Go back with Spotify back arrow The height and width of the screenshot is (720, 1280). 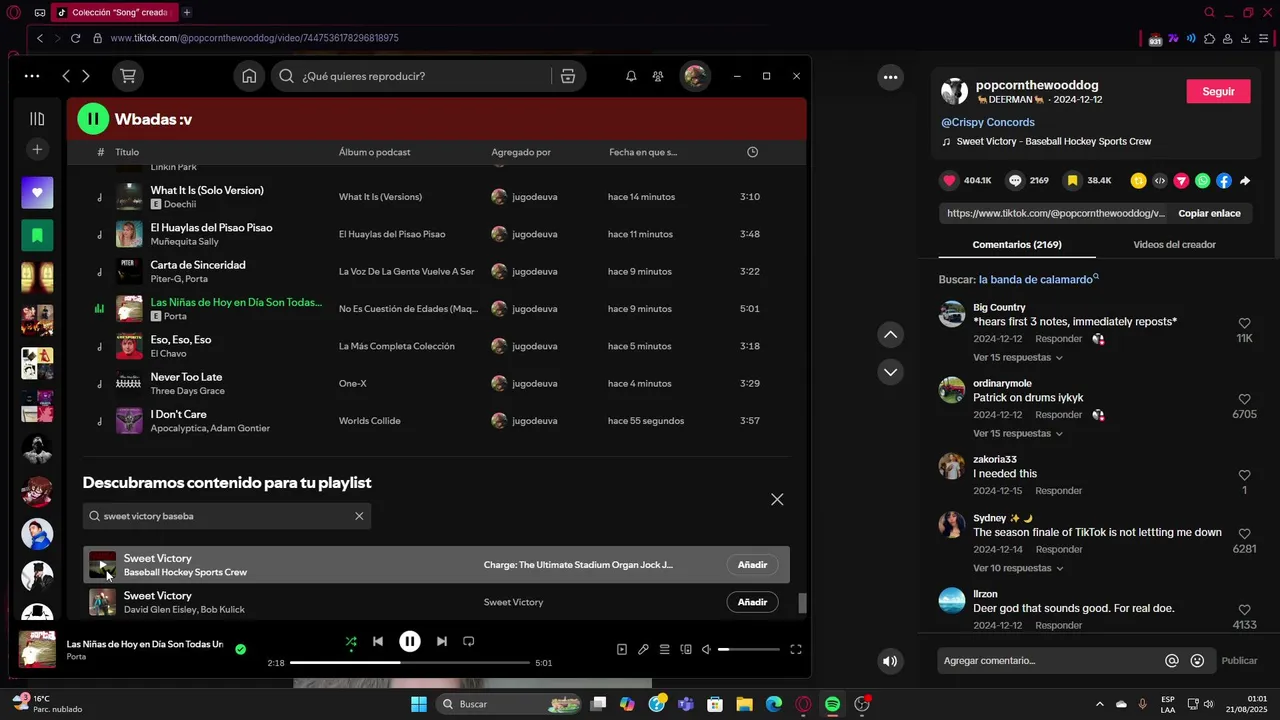pos(66,76)
